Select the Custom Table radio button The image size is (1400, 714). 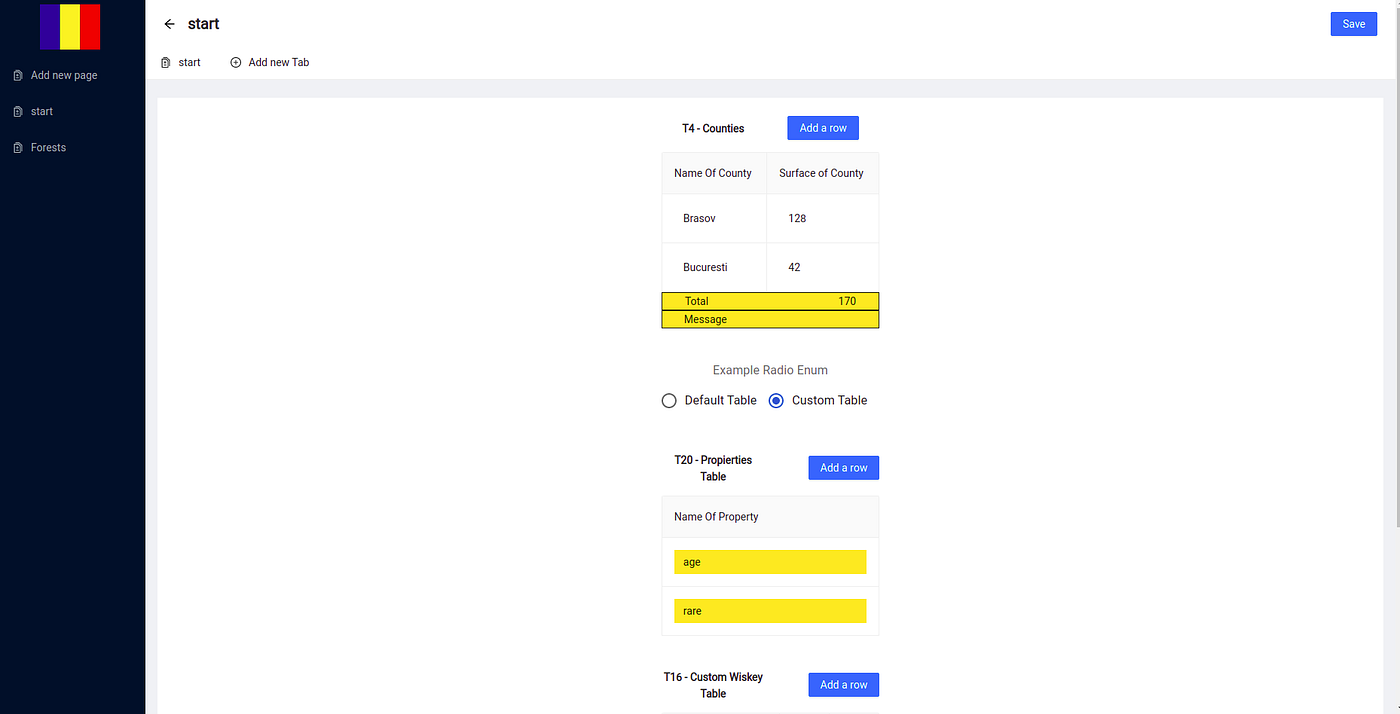coord(776,400)
